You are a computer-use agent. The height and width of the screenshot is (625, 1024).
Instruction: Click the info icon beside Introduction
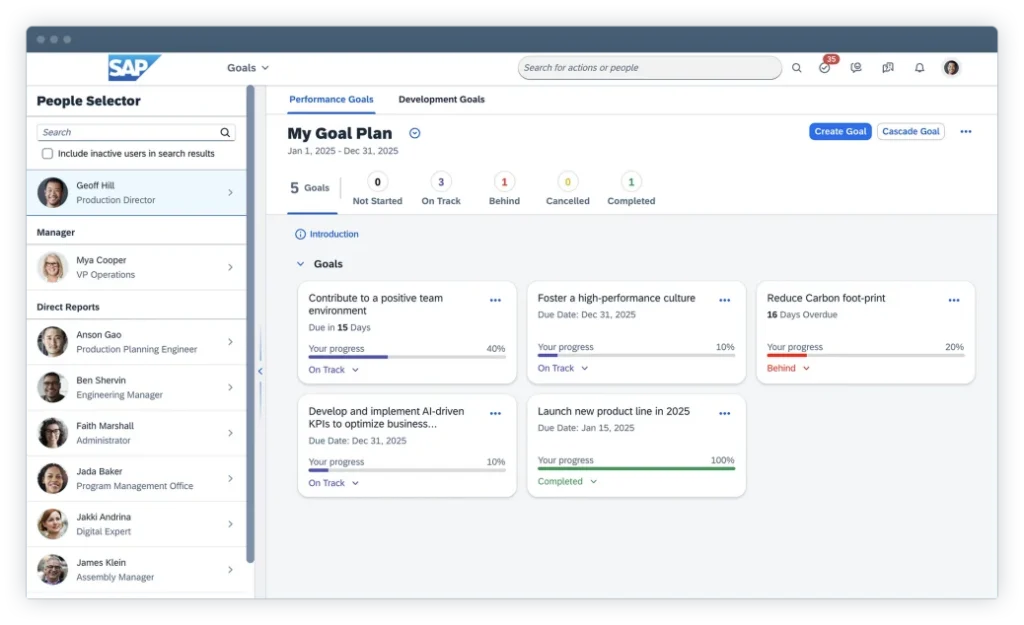pos(300,234)
